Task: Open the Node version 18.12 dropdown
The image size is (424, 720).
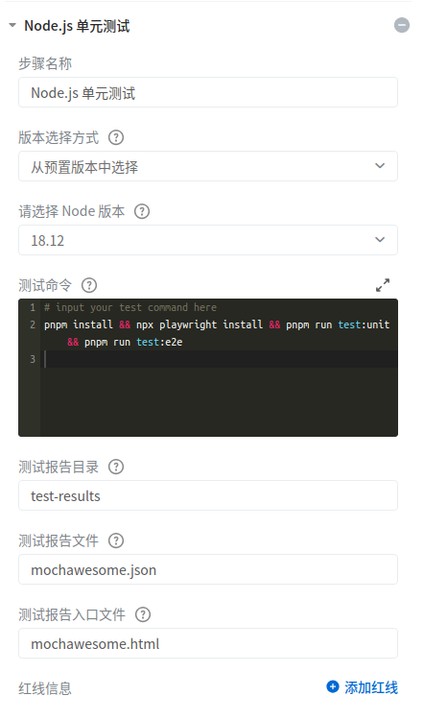Action: [x=208, y=240]
